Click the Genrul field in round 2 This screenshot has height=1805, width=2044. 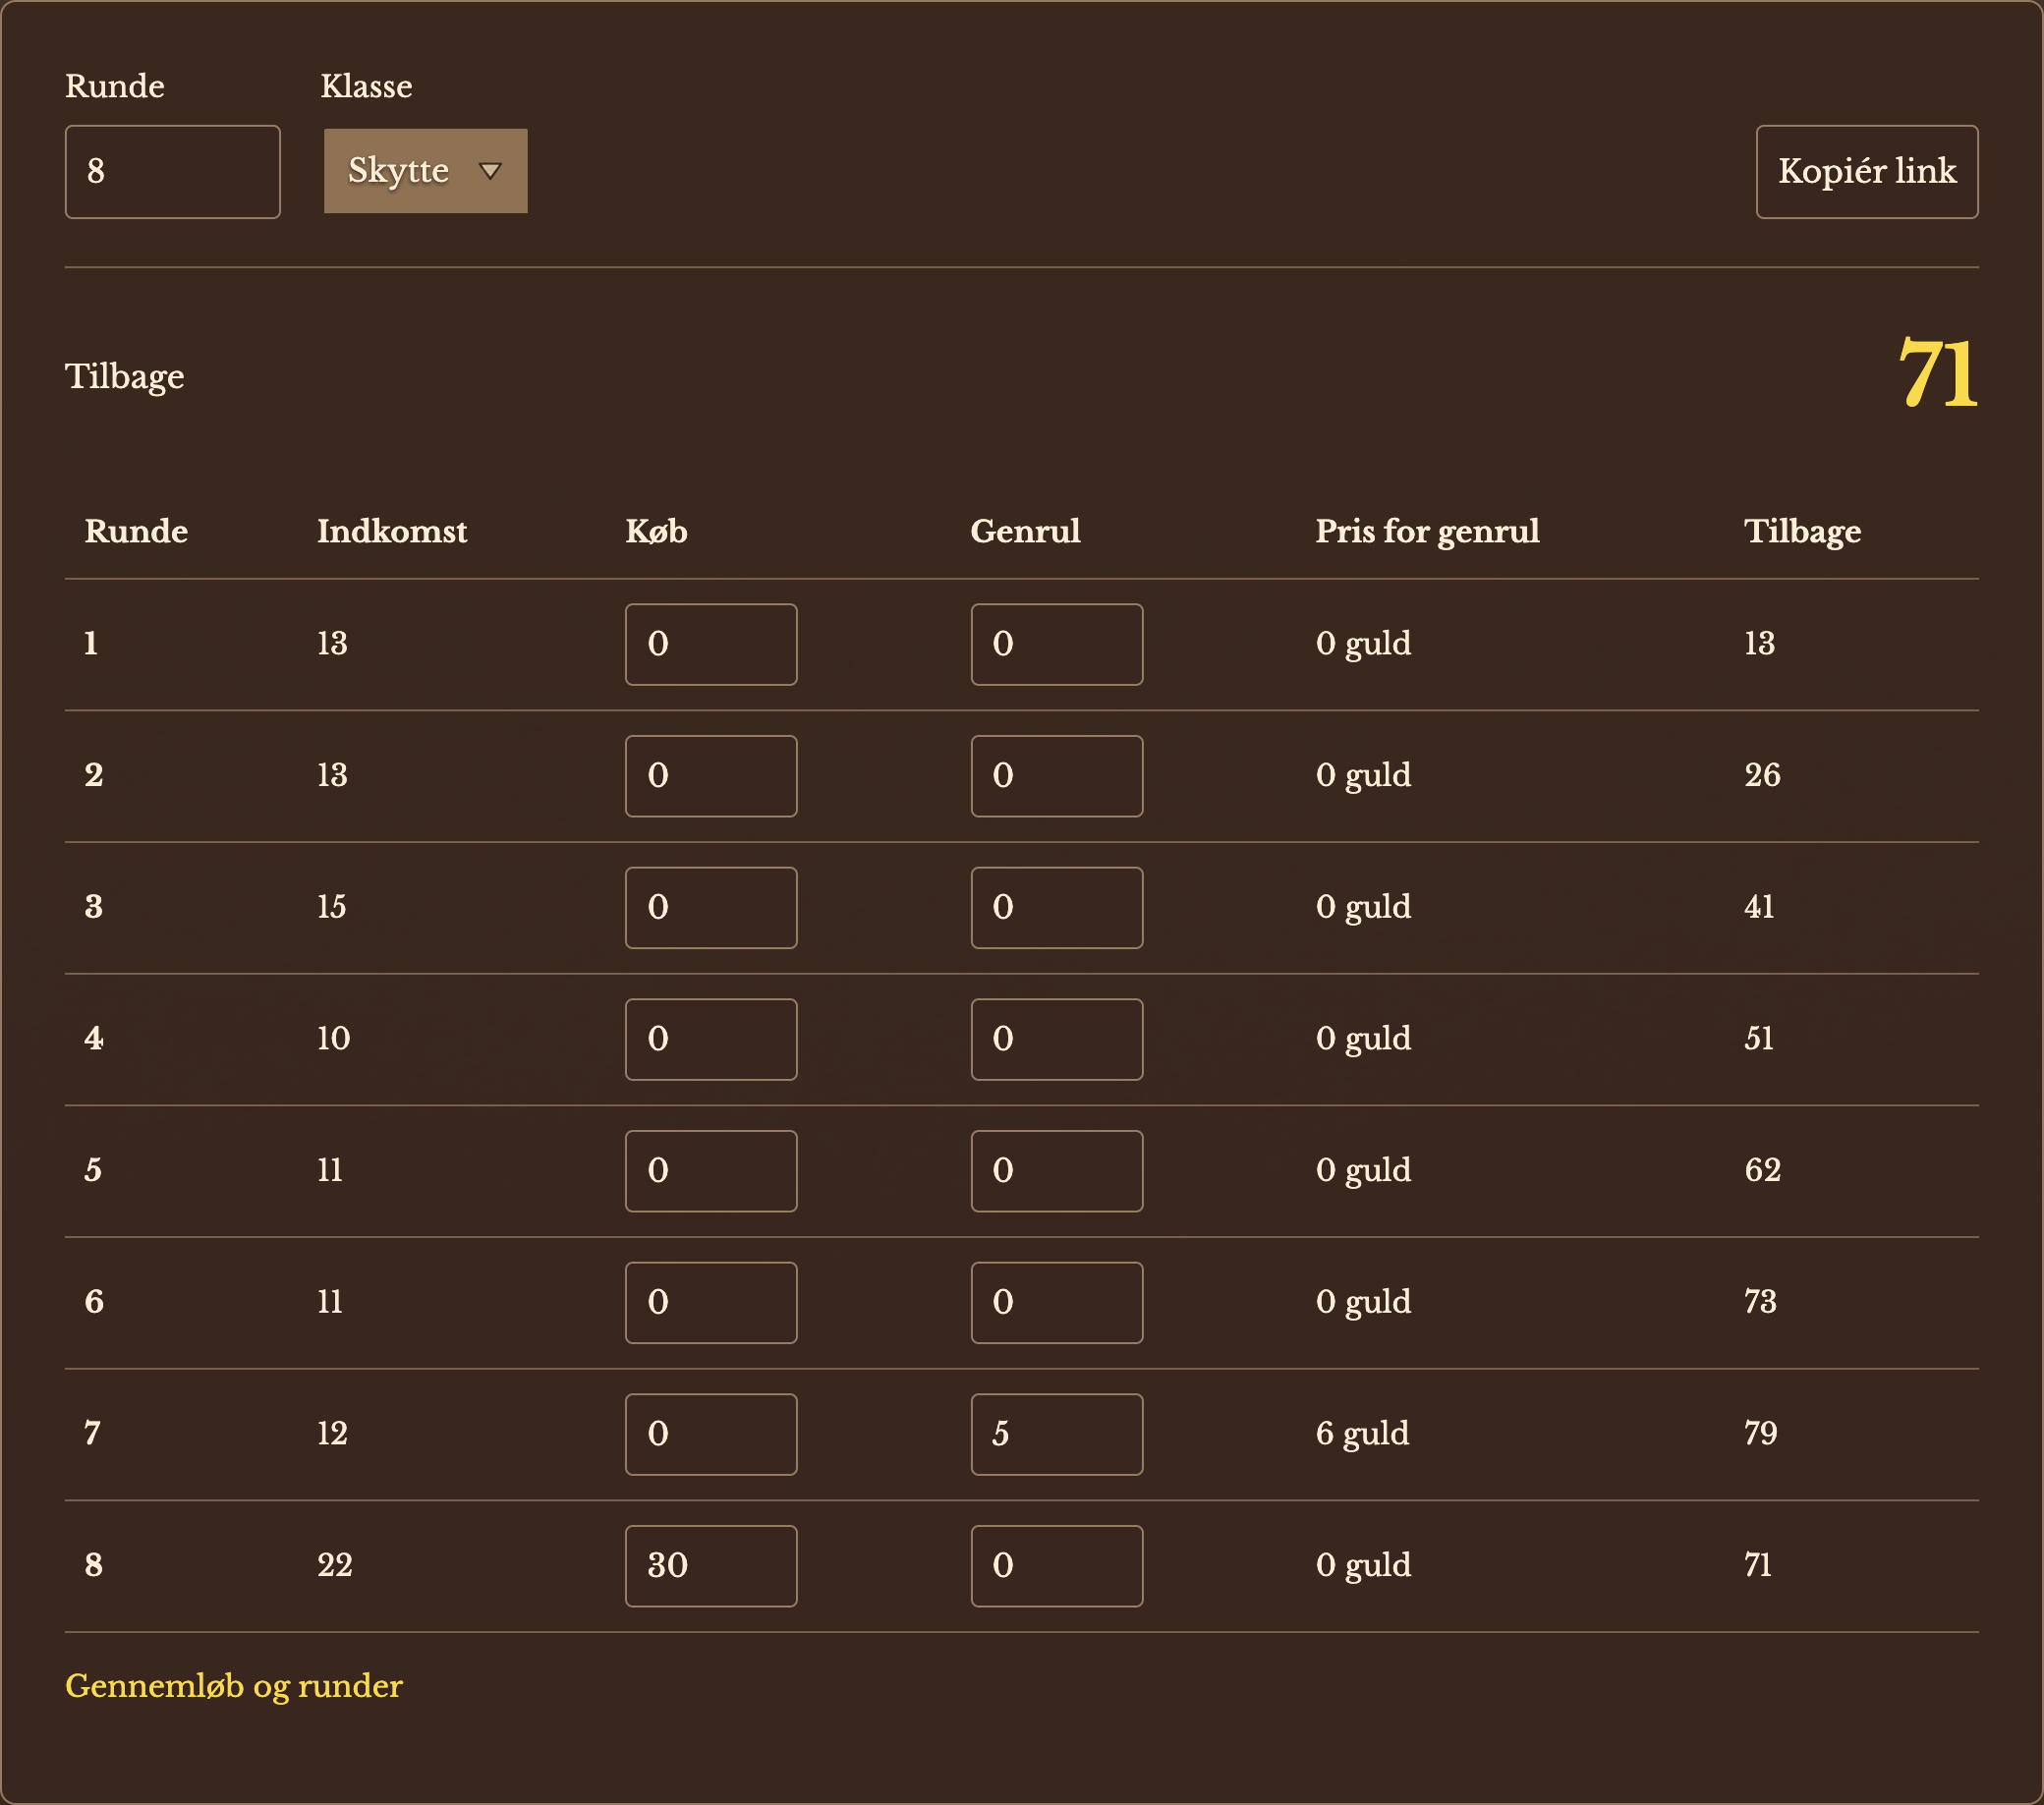pos(1057,776)
